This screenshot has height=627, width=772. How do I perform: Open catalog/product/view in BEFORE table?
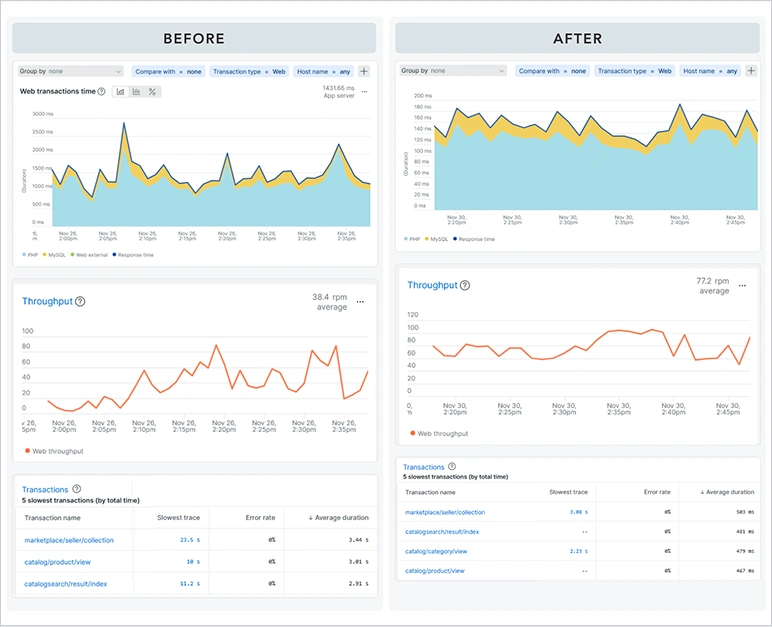click(x=58, y=562)
